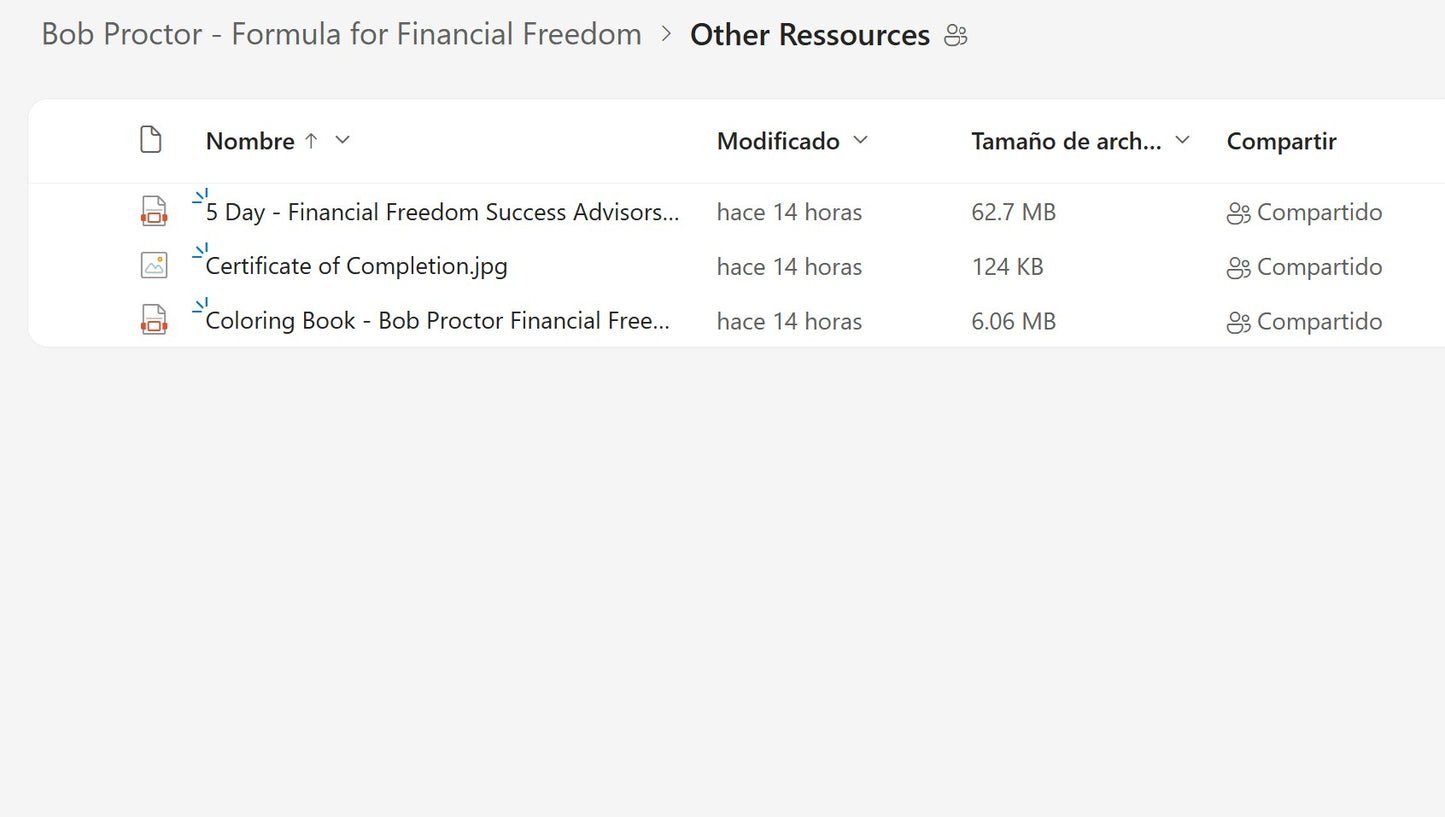Open the 5 Day - Financial Freedom Success Advisors file
Screen dimensions: 1445x817
[x=442, y=212]
